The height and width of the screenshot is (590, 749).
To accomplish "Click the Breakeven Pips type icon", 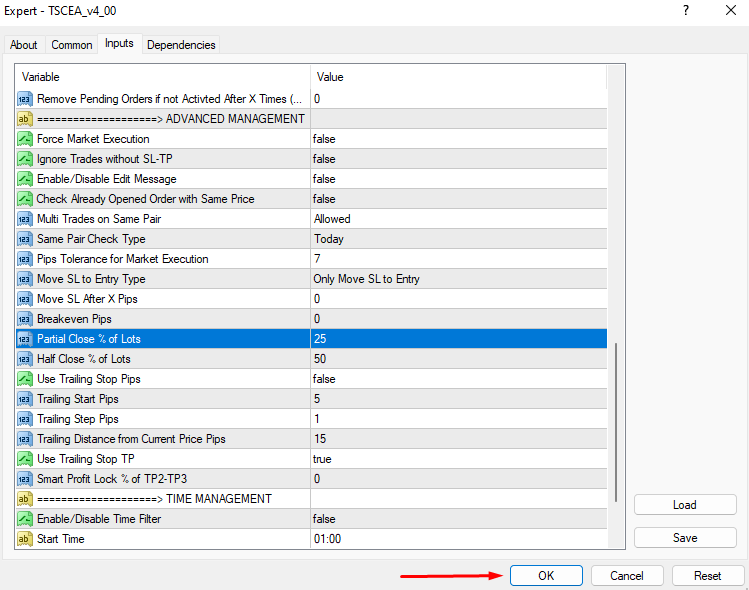I will 25,319.
